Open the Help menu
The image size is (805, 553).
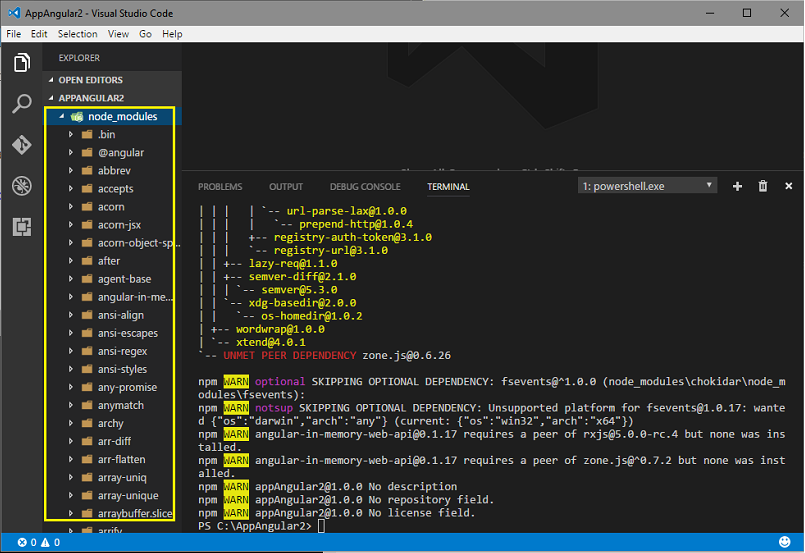172,34
